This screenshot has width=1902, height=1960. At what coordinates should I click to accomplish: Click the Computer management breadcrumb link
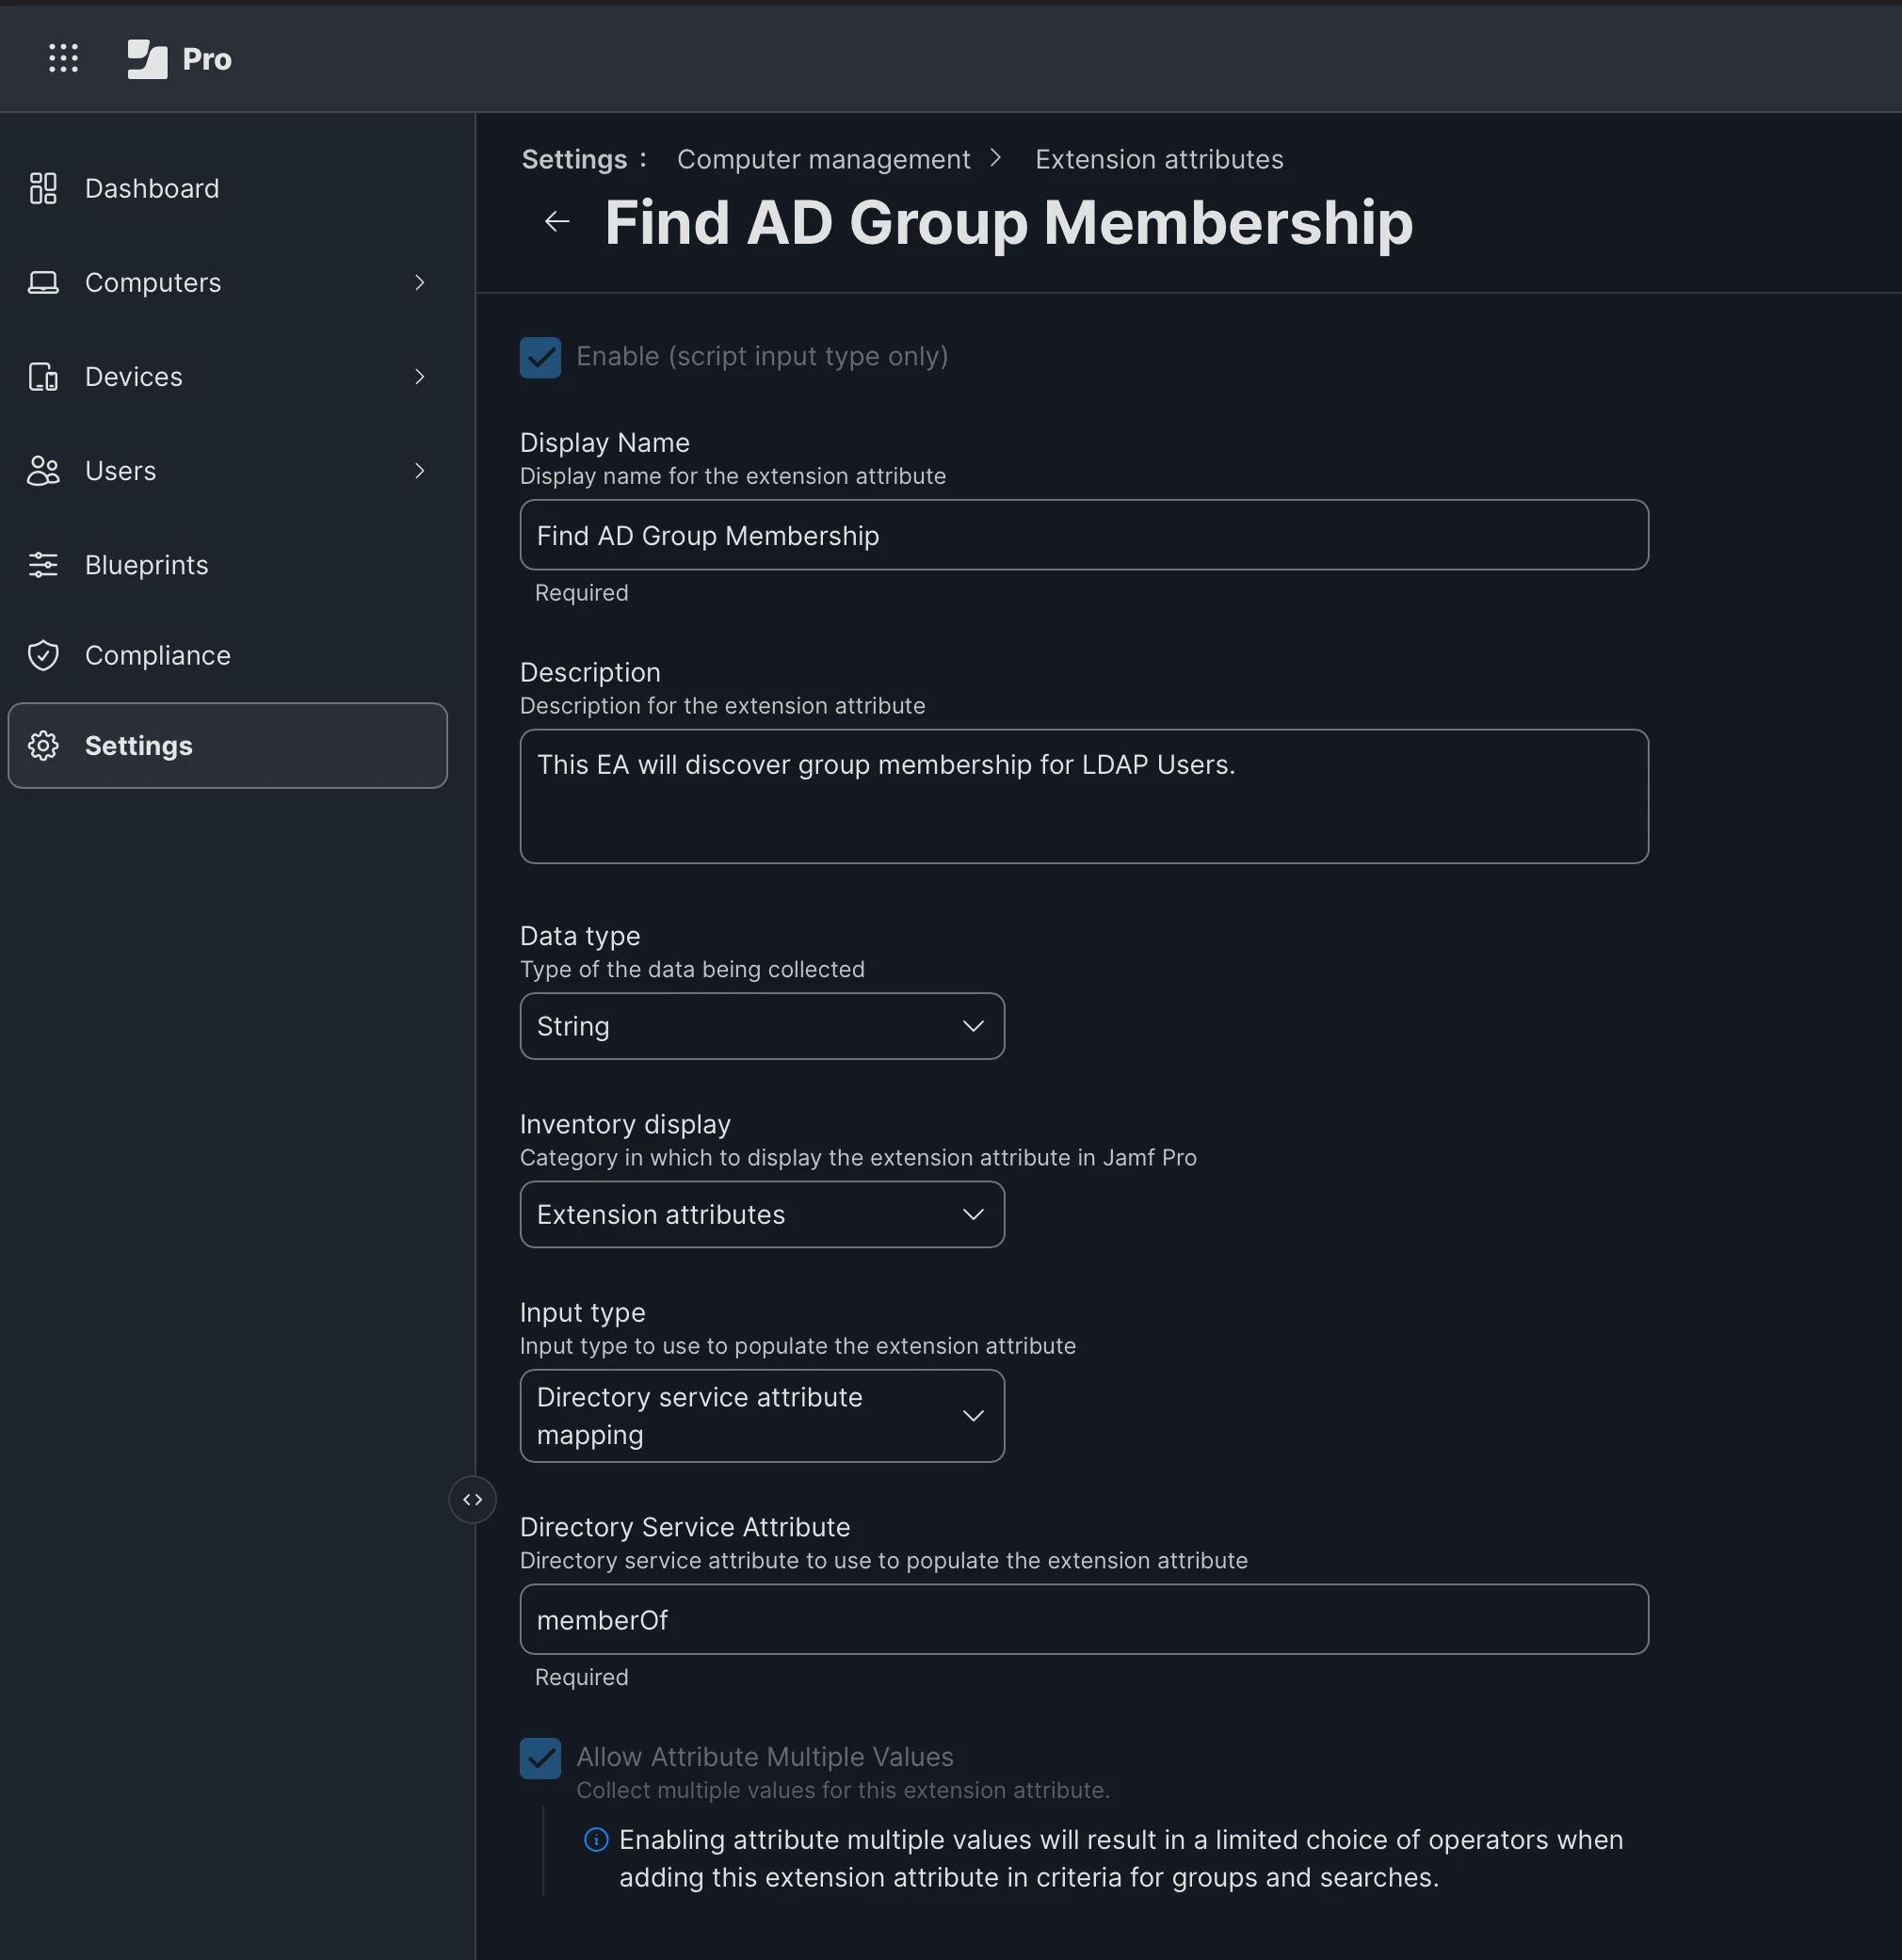pyautogui.click(x=822, y=159)
